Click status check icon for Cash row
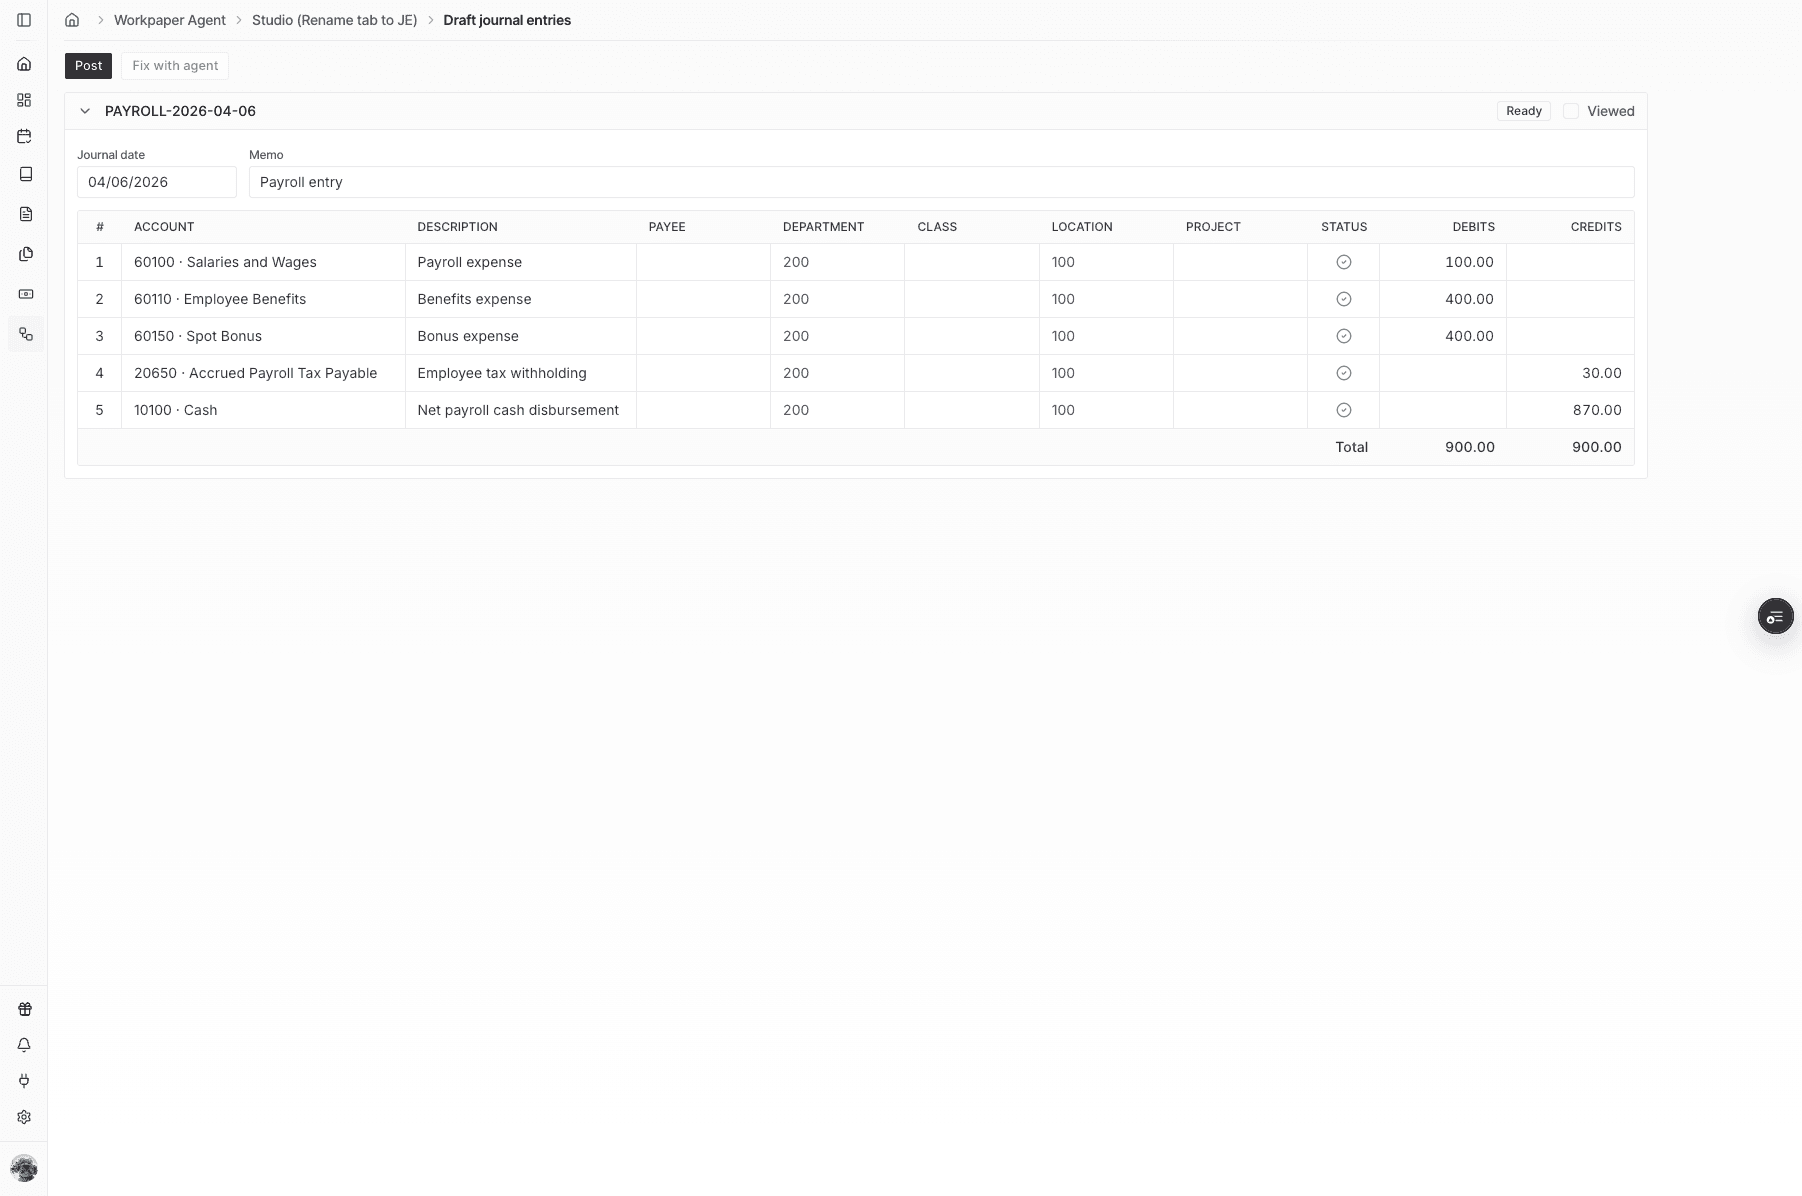Image resolution: width=1802 pixels, height=1196 pixels. pyautogui.click(x=1343, y=410)
